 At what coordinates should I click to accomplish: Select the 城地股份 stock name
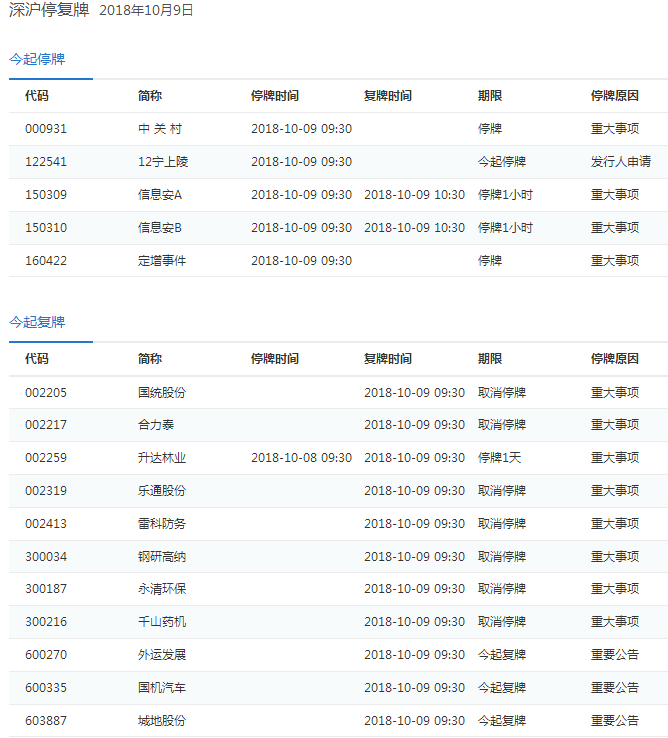click(161, 721)
